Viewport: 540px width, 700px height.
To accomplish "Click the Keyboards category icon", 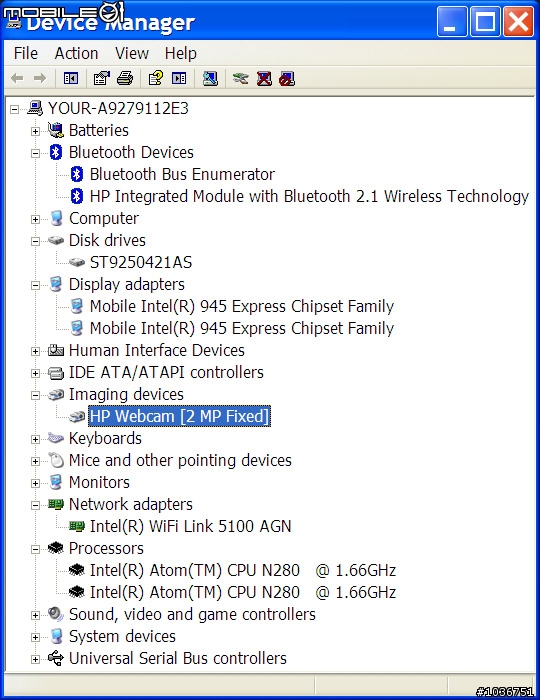I will [x=56, y=438].
